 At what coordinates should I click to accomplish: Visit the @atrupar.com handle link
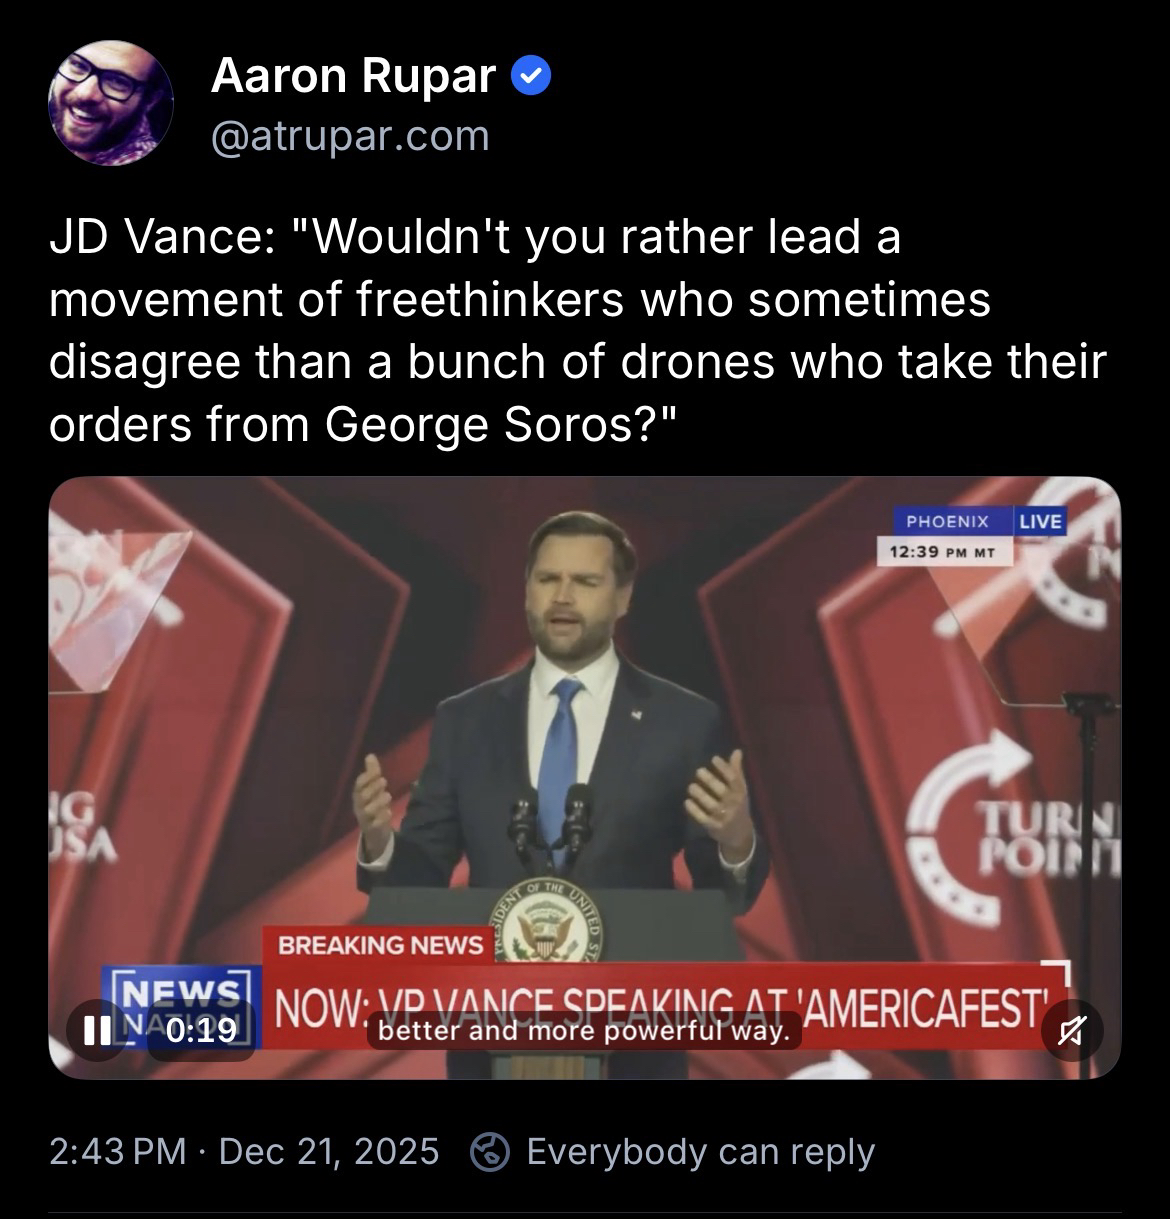pos(350,136)
